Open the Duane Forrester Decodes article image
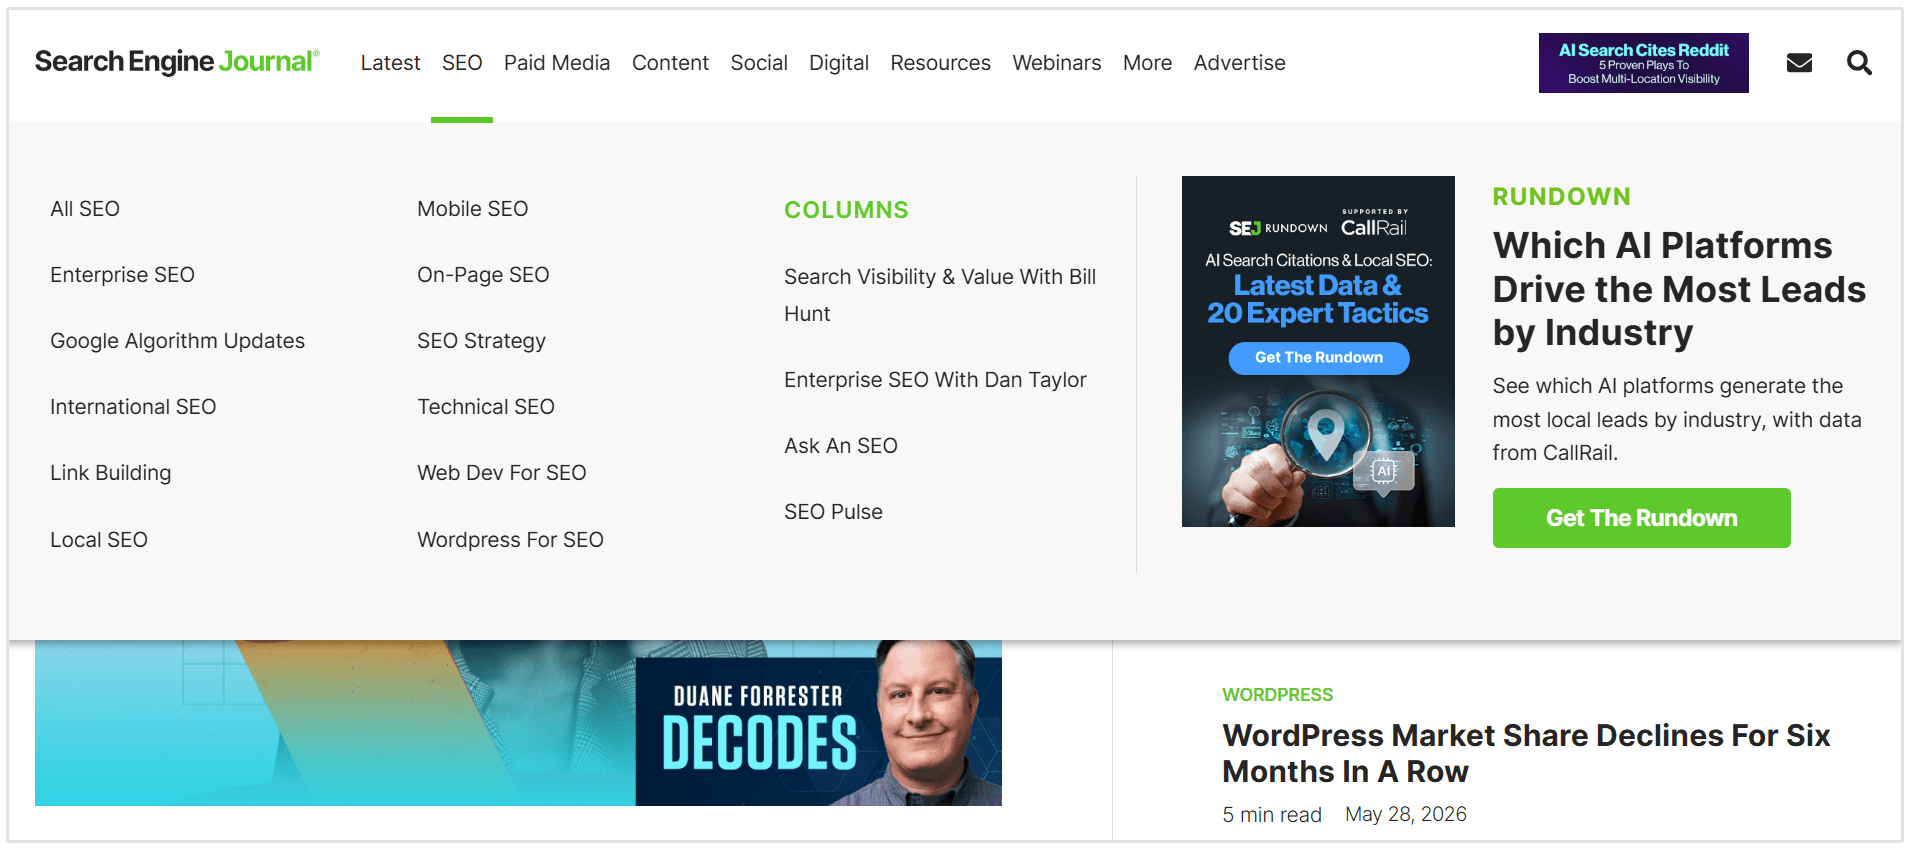 tap(518, 723)
